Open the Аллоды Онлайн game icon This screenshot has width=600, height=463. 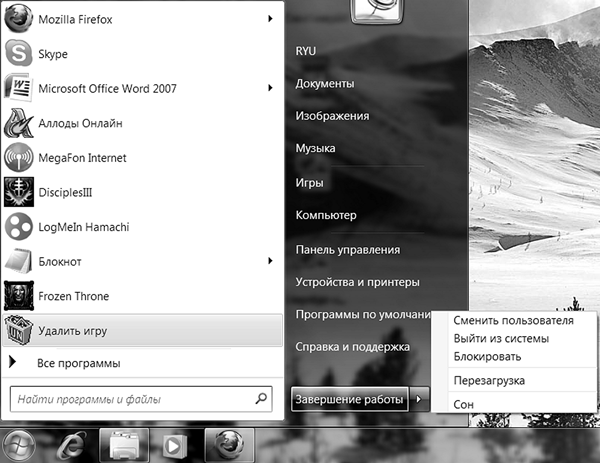click(x=19, y=123)
